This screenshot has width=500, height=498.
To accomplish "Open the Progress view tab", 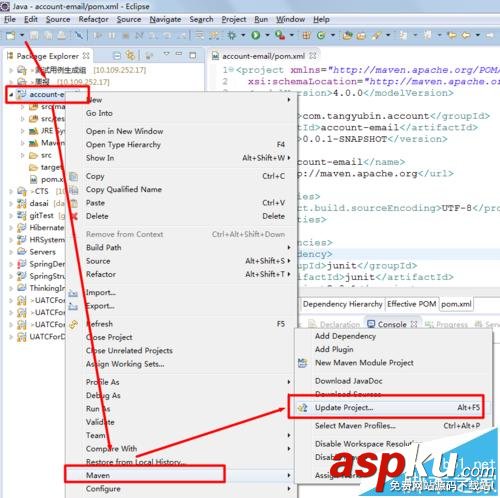I will [x=447, y=324].
